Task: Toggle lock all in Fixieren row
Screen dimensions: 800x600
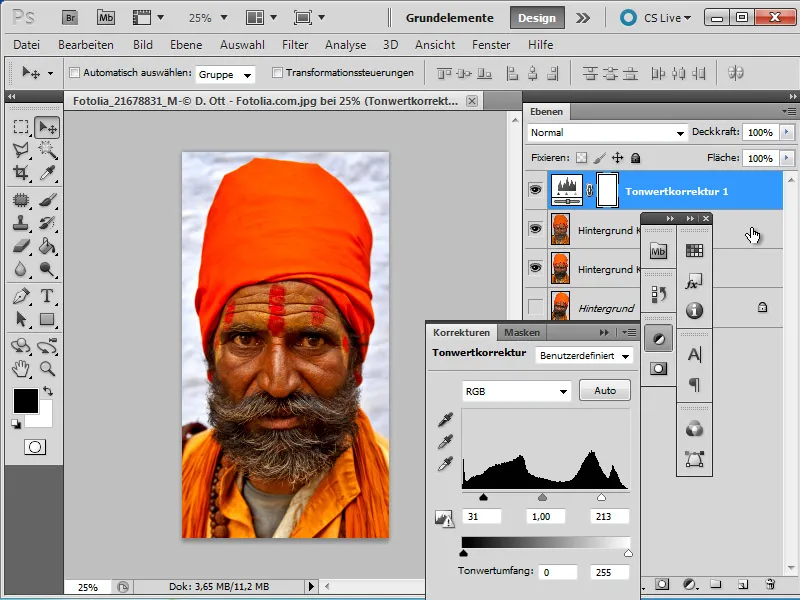Action: [x=635, y=158]
